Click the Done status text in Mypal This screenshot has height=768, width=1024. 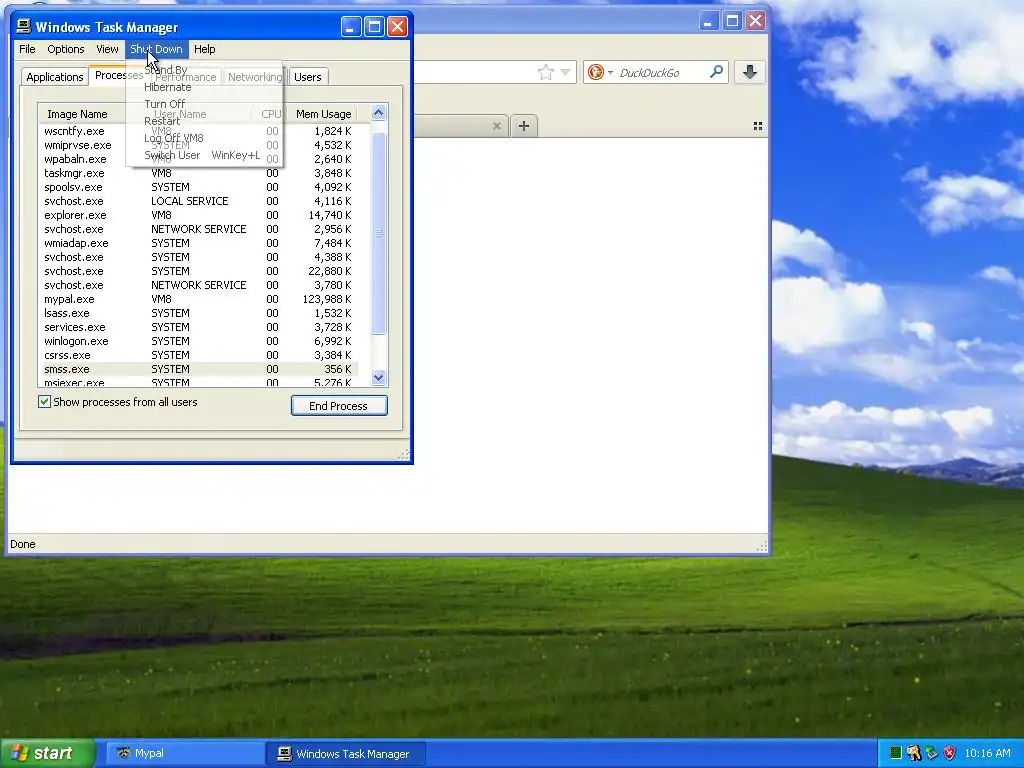(23, 544)
